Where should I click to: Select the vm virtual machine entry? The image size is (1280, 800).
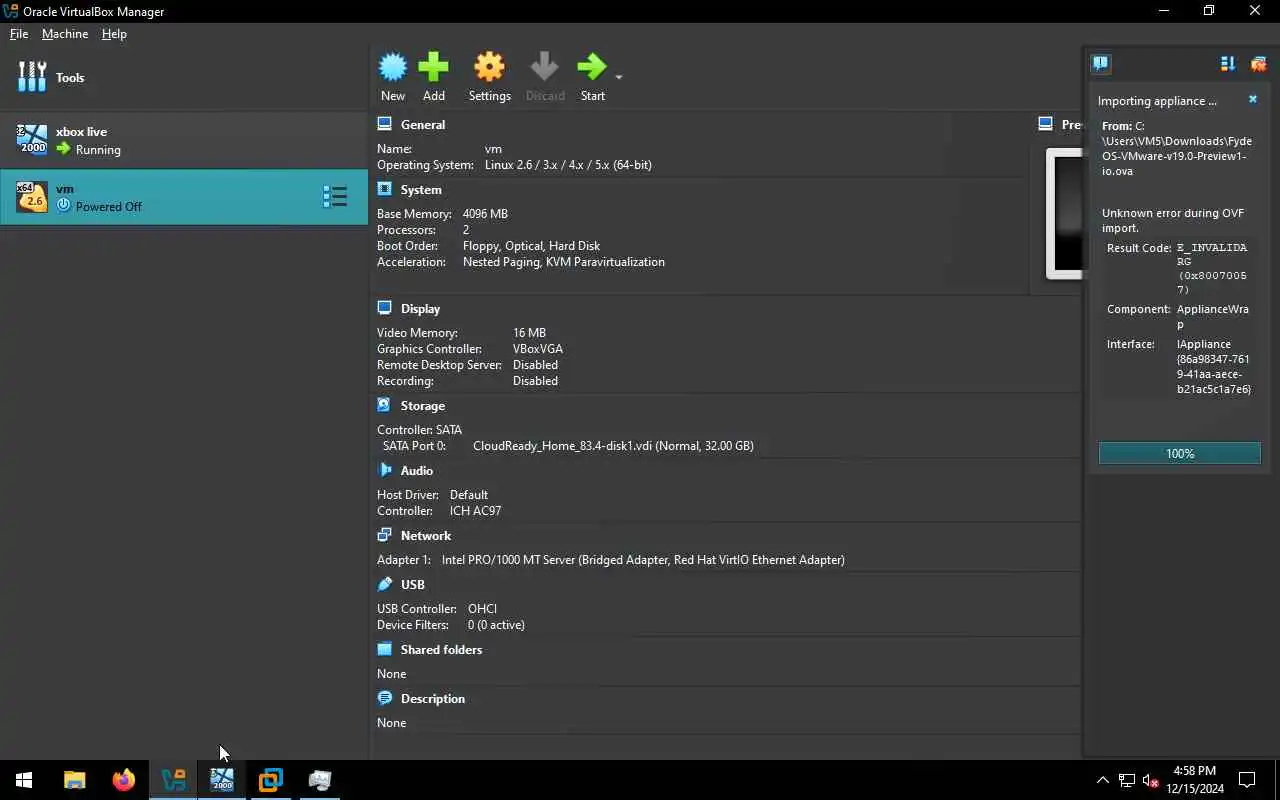[x=184, y=197]
